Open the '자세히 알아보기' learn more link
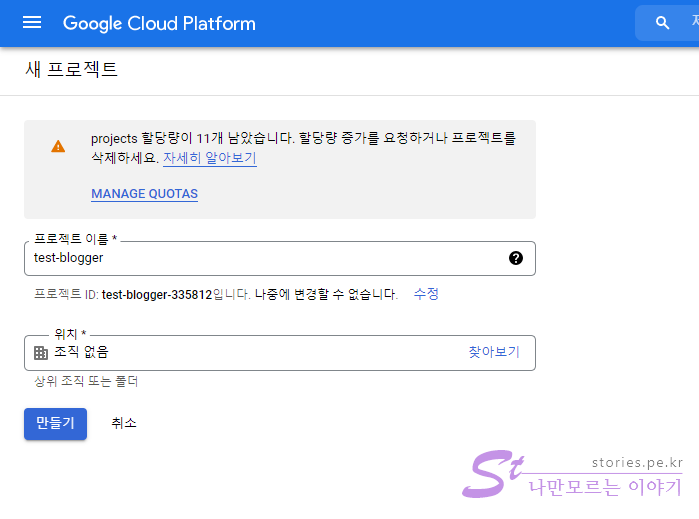Image resolution: width=699 pixels, height=519 pixels. click(x=210, y=158)
